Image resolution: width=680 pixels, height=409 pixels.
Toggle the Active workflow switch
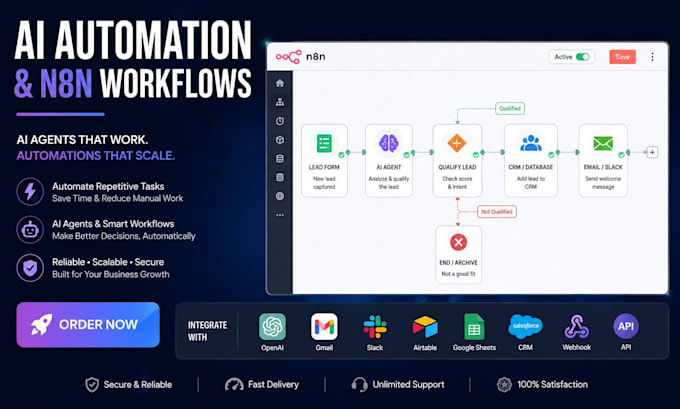583,57
